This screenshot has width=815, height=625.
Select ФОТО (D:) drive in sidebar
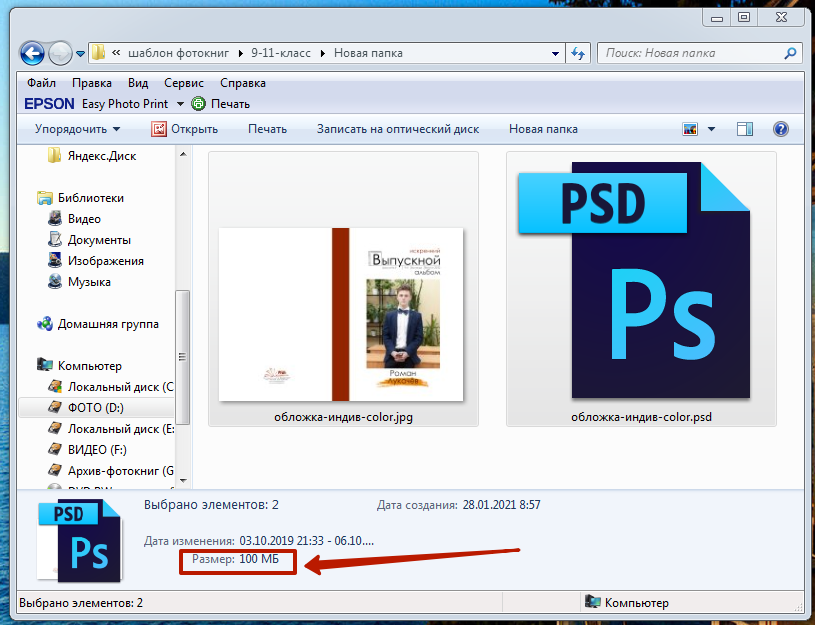click(x=95, y=408)
